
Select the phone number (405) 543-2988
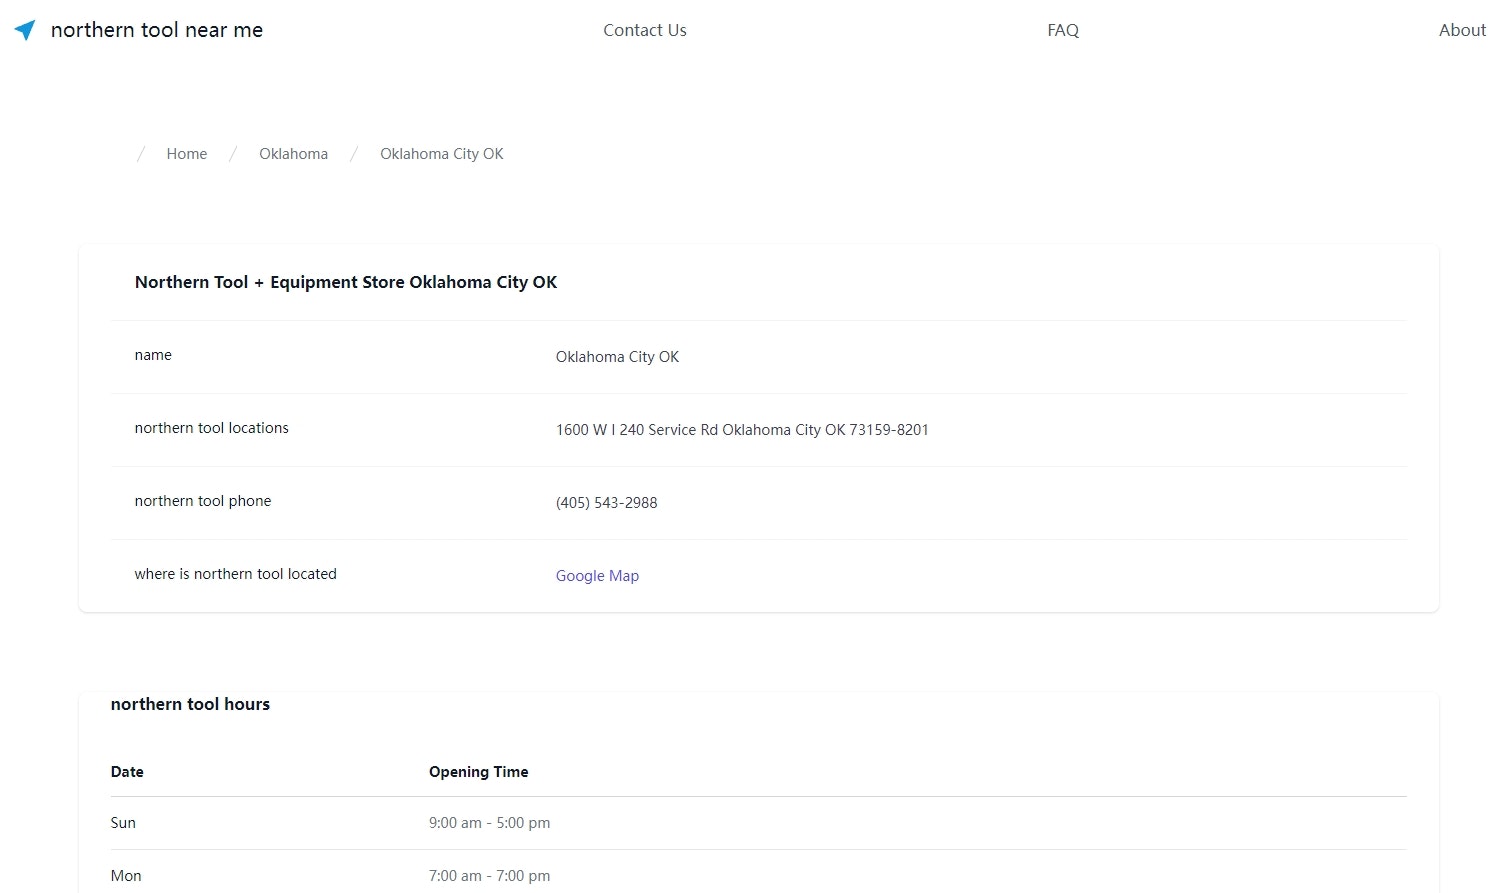coord(607,503)
